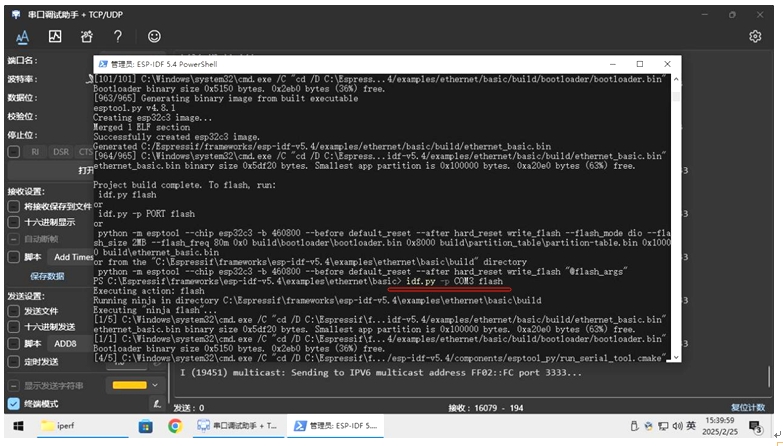Click the robot tools icon in toolbar

tap(87, 36)
